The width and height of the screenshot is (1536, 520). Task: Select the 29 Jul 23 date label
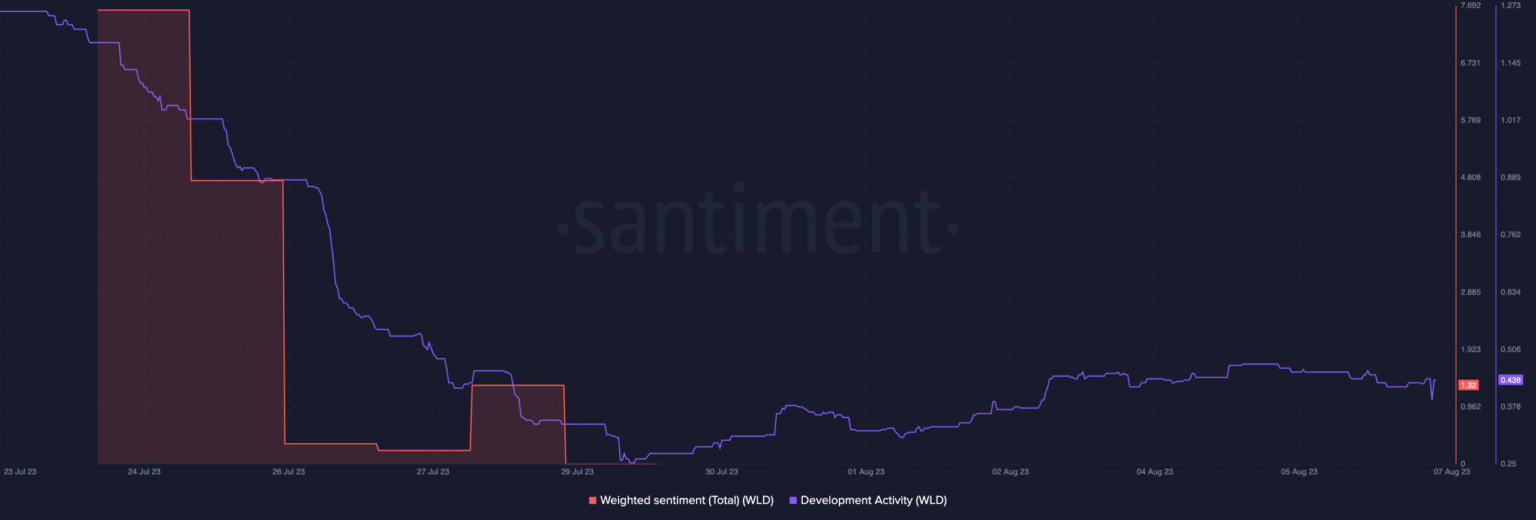(x=577, y=471)
